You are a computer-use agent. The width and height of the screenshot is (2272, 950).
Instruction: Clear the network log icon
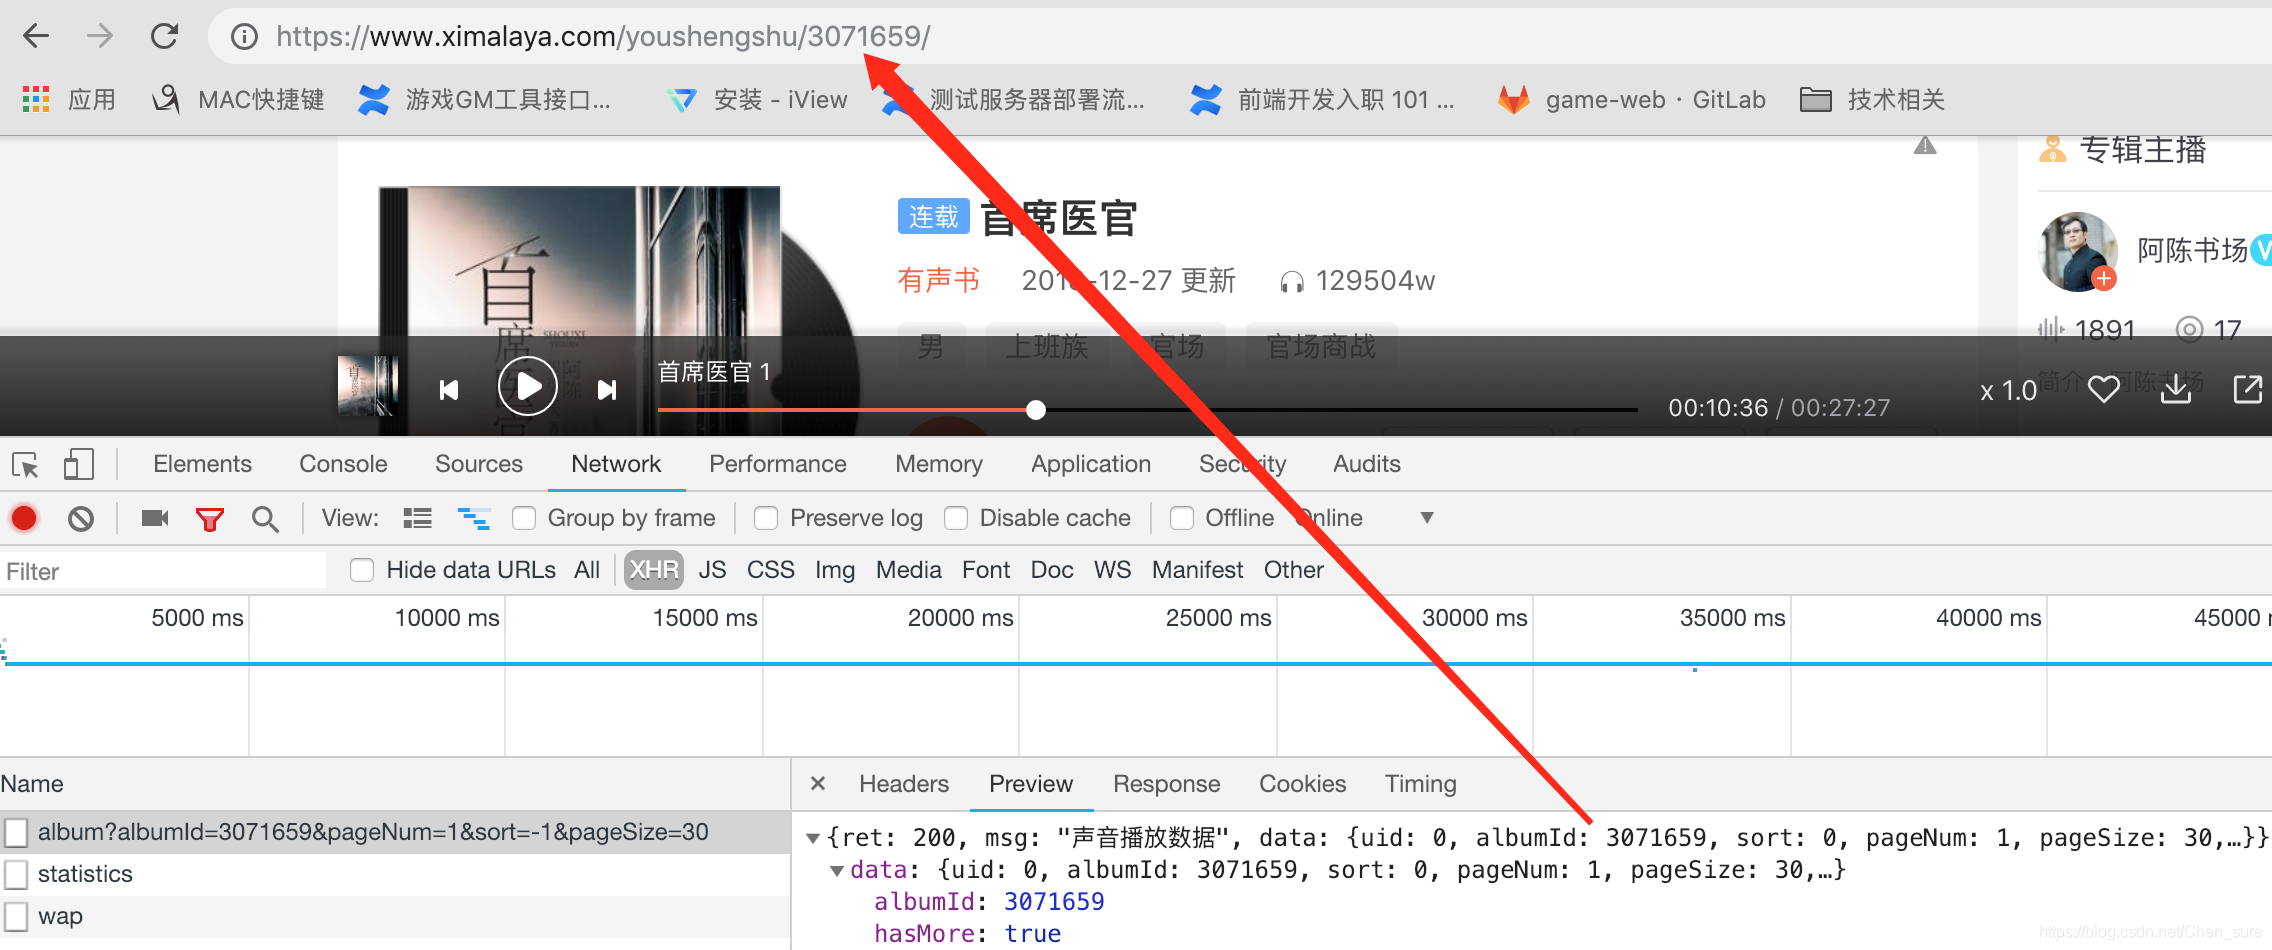click(x=81, y=518)
